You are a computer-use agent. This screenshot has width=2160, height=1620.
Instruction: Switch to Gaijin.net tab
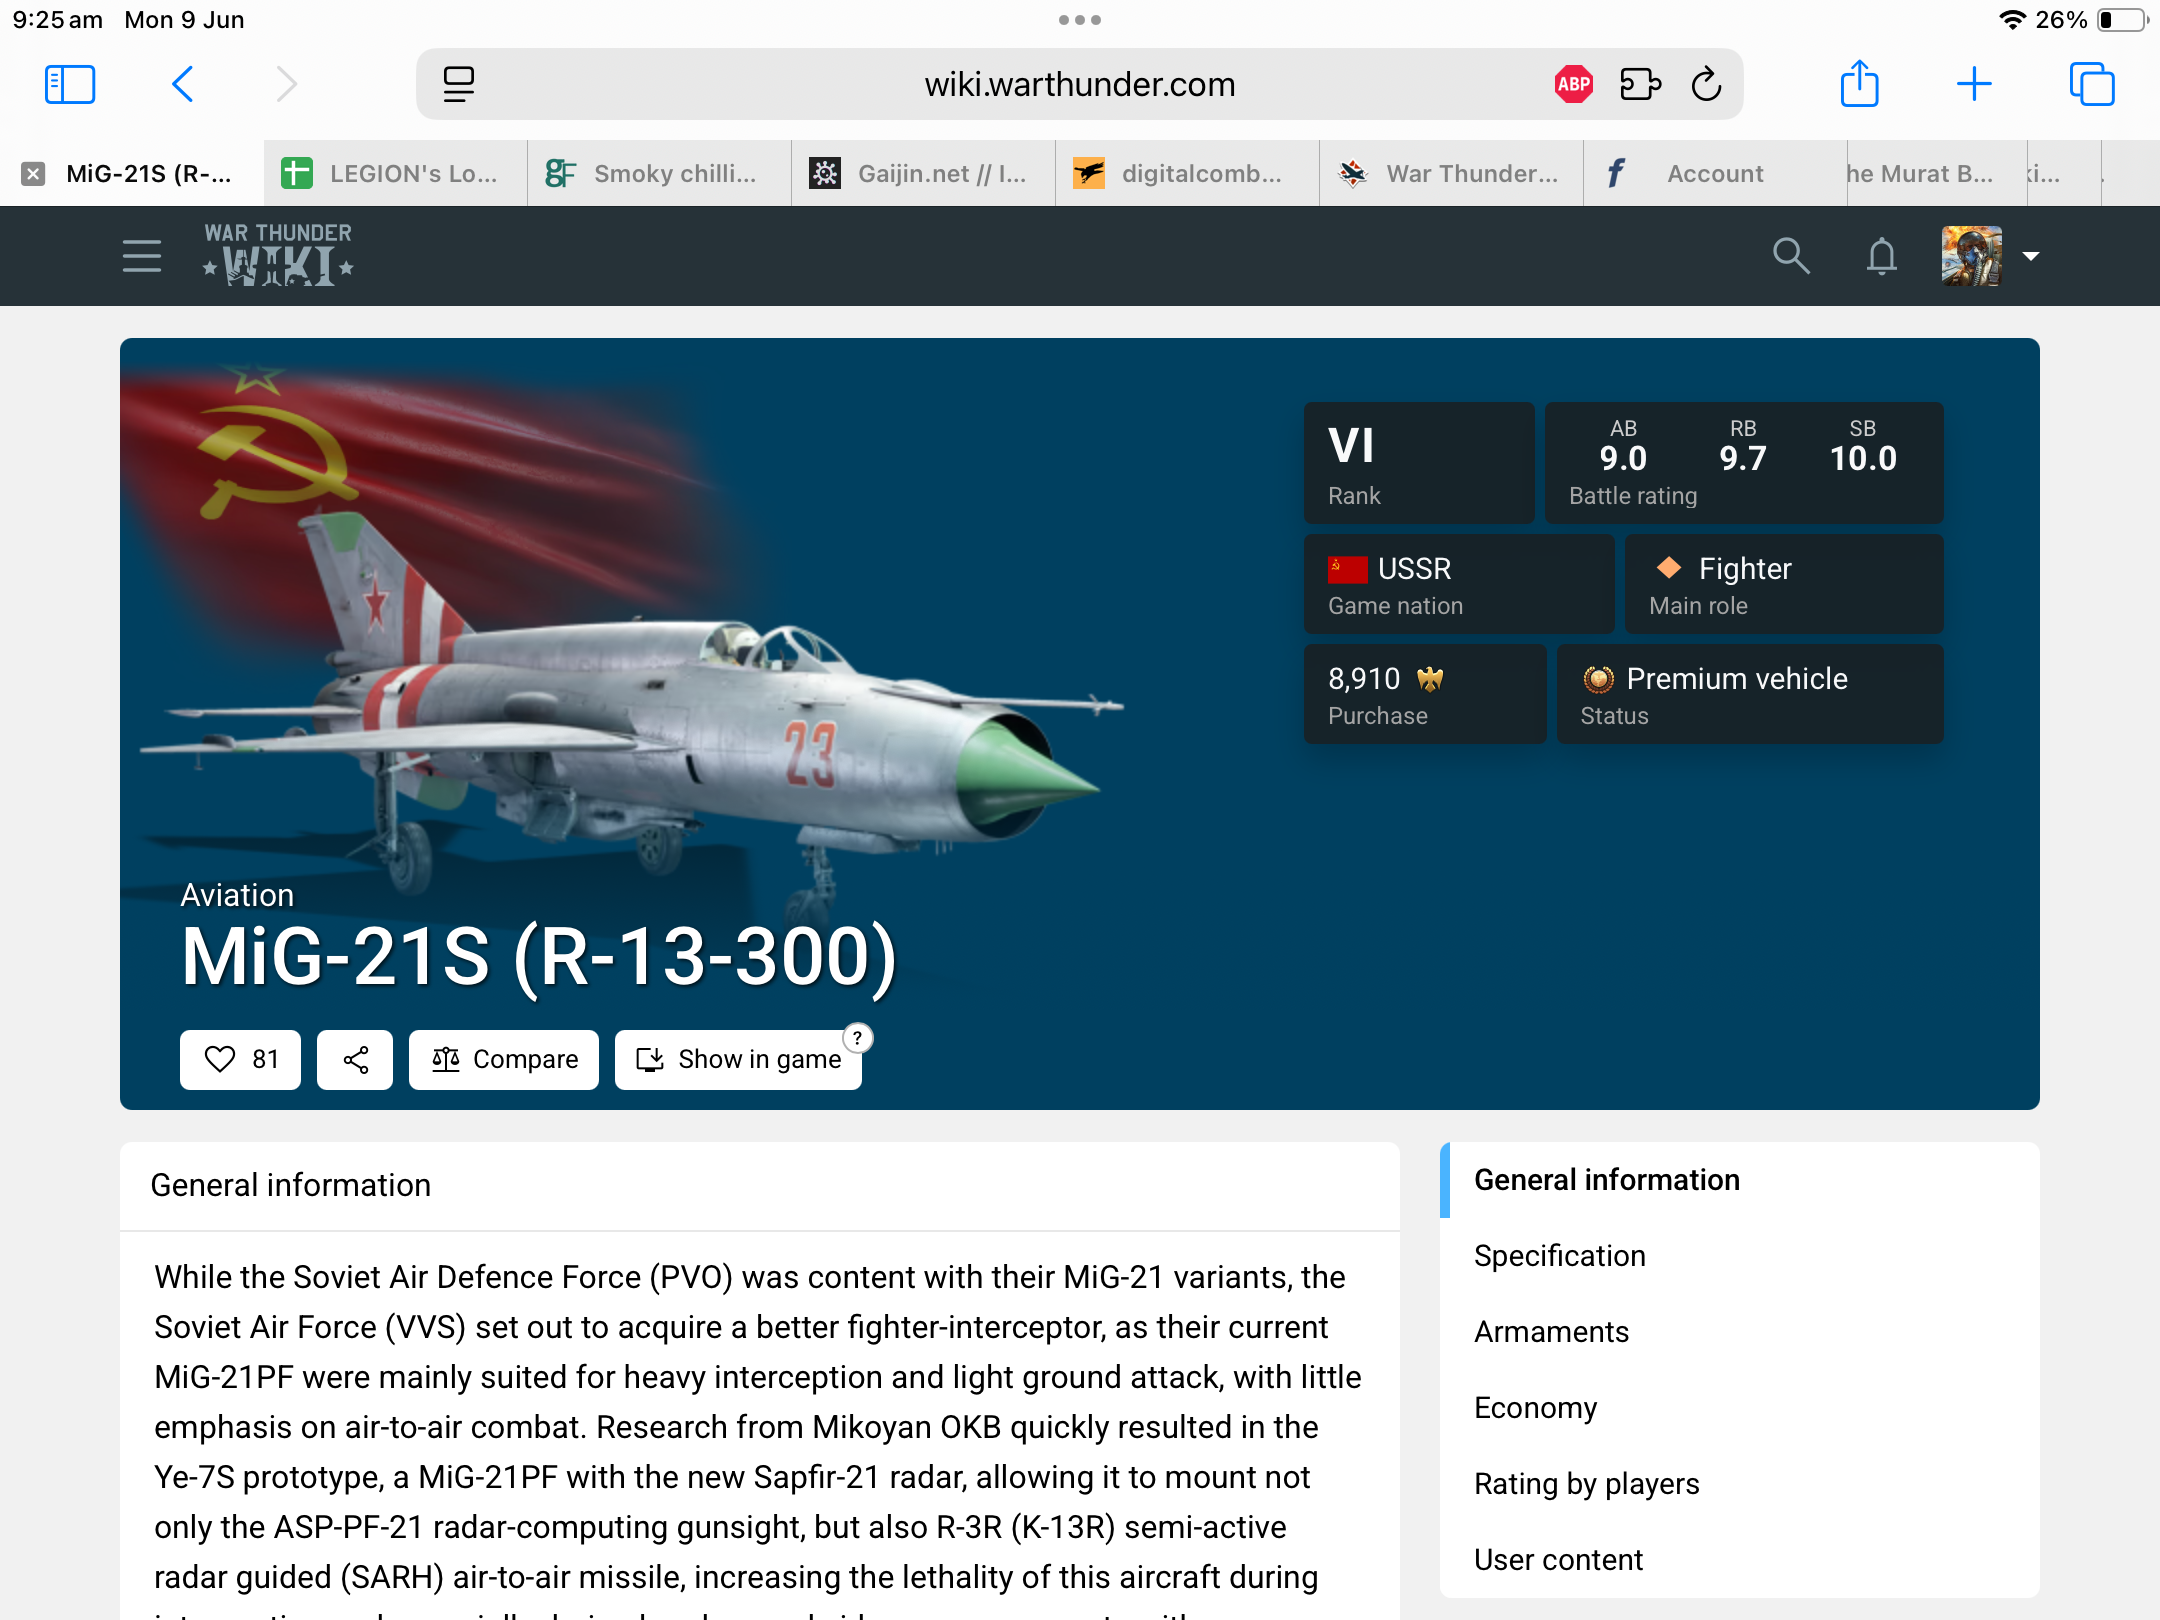924,174
